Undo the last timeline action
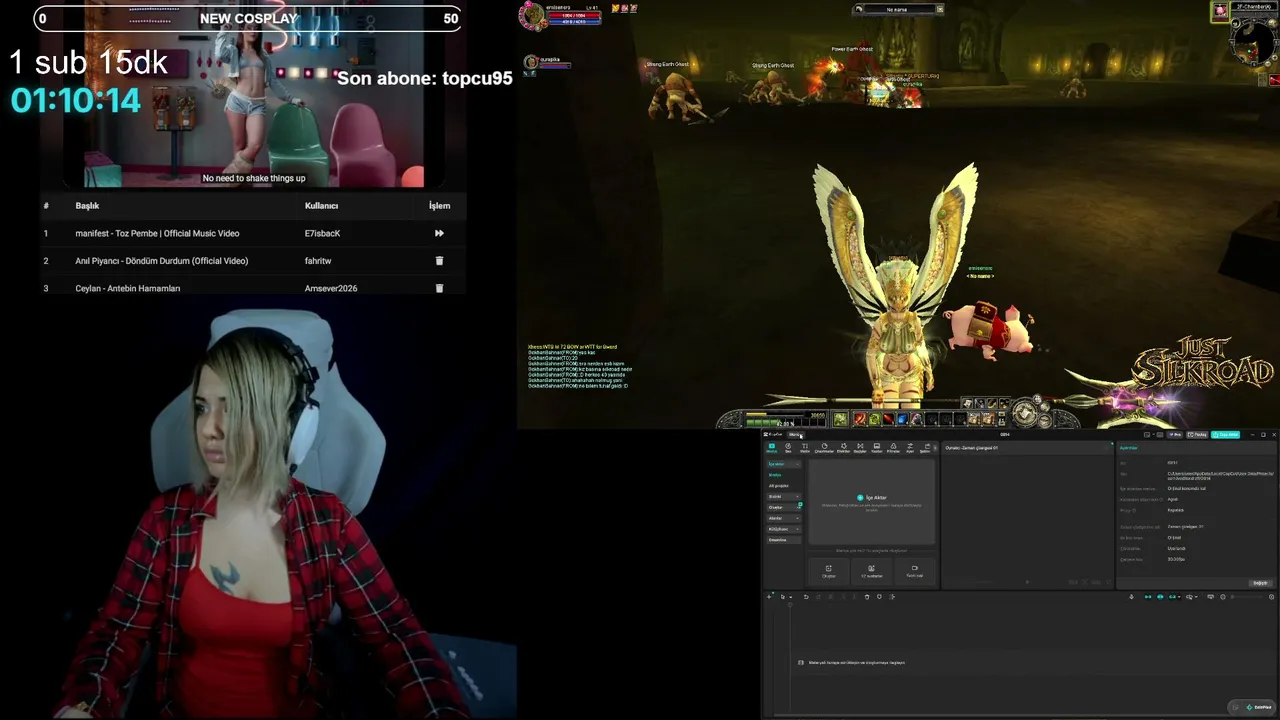 (x=806, y=597)
